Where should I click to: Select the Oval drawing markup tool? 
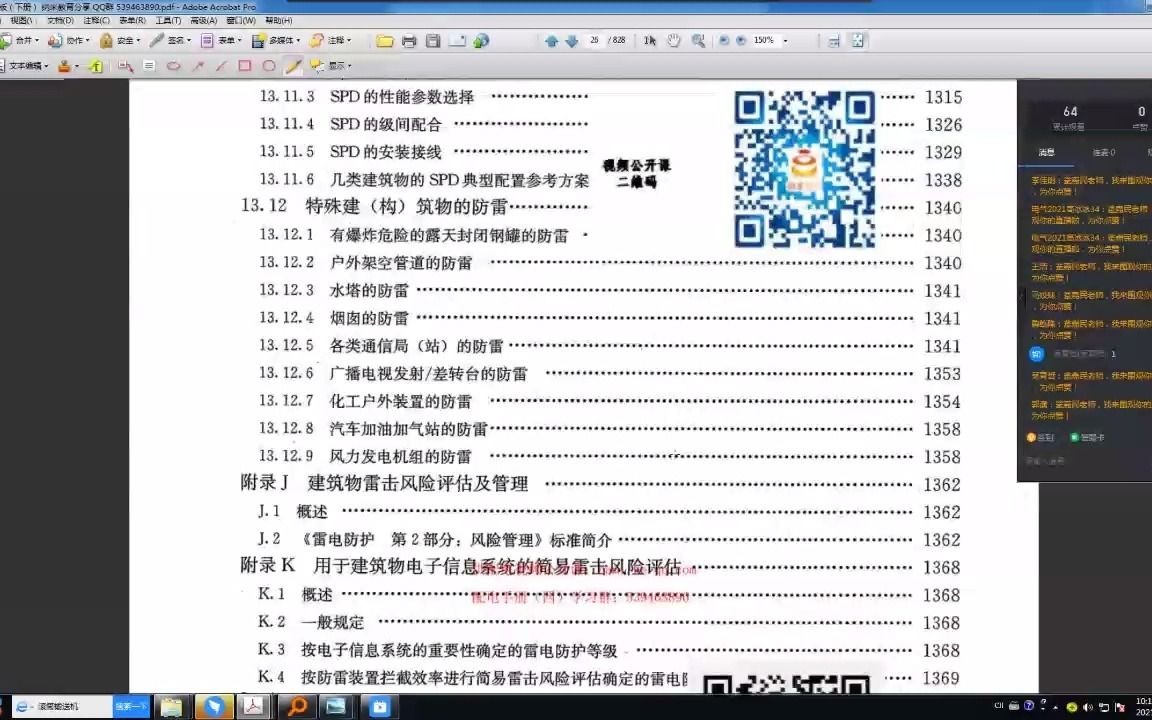click(x=269, y=65)
